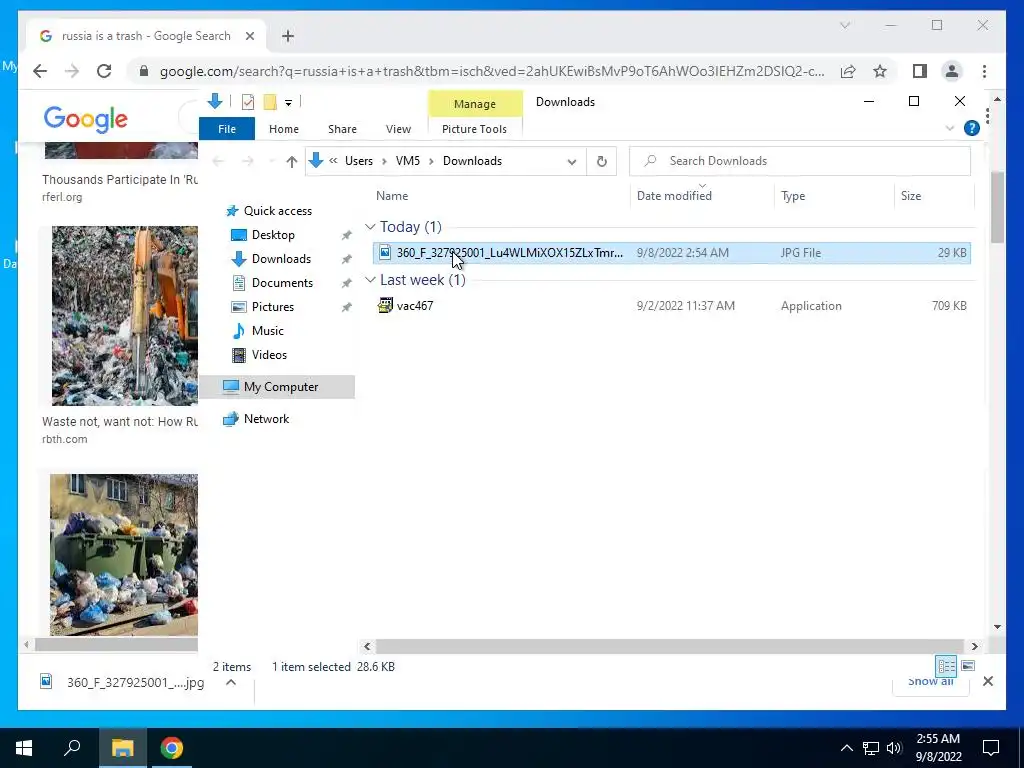Expand the Explorer ribbon chevron
The width and height of the screenshot is (1024, 768).
click(950, 129)
